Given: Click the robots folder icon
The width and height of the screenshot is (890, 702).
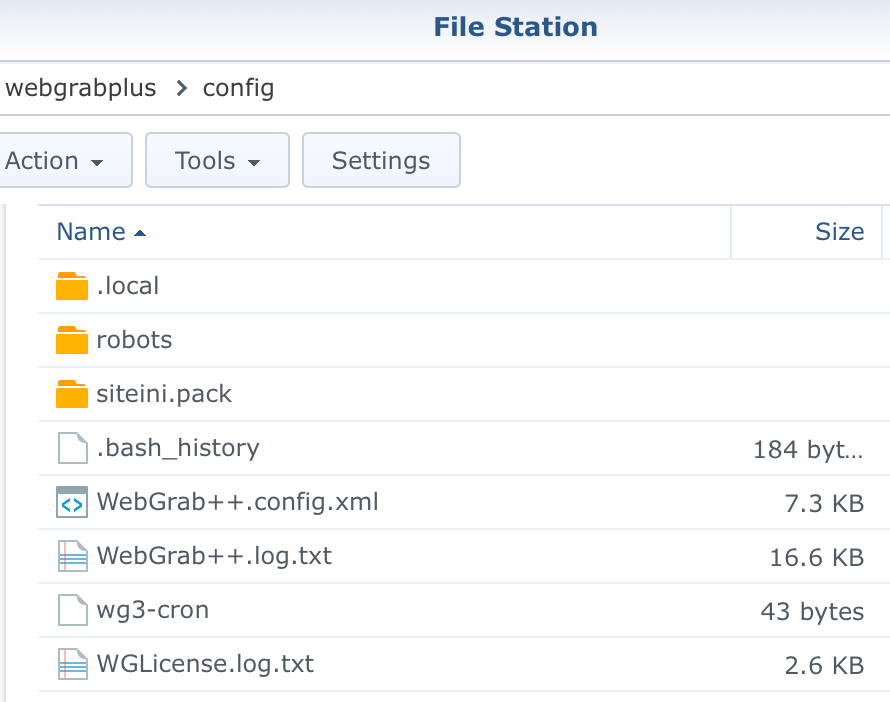Looking at the screenshot, I should click(72, 340).
